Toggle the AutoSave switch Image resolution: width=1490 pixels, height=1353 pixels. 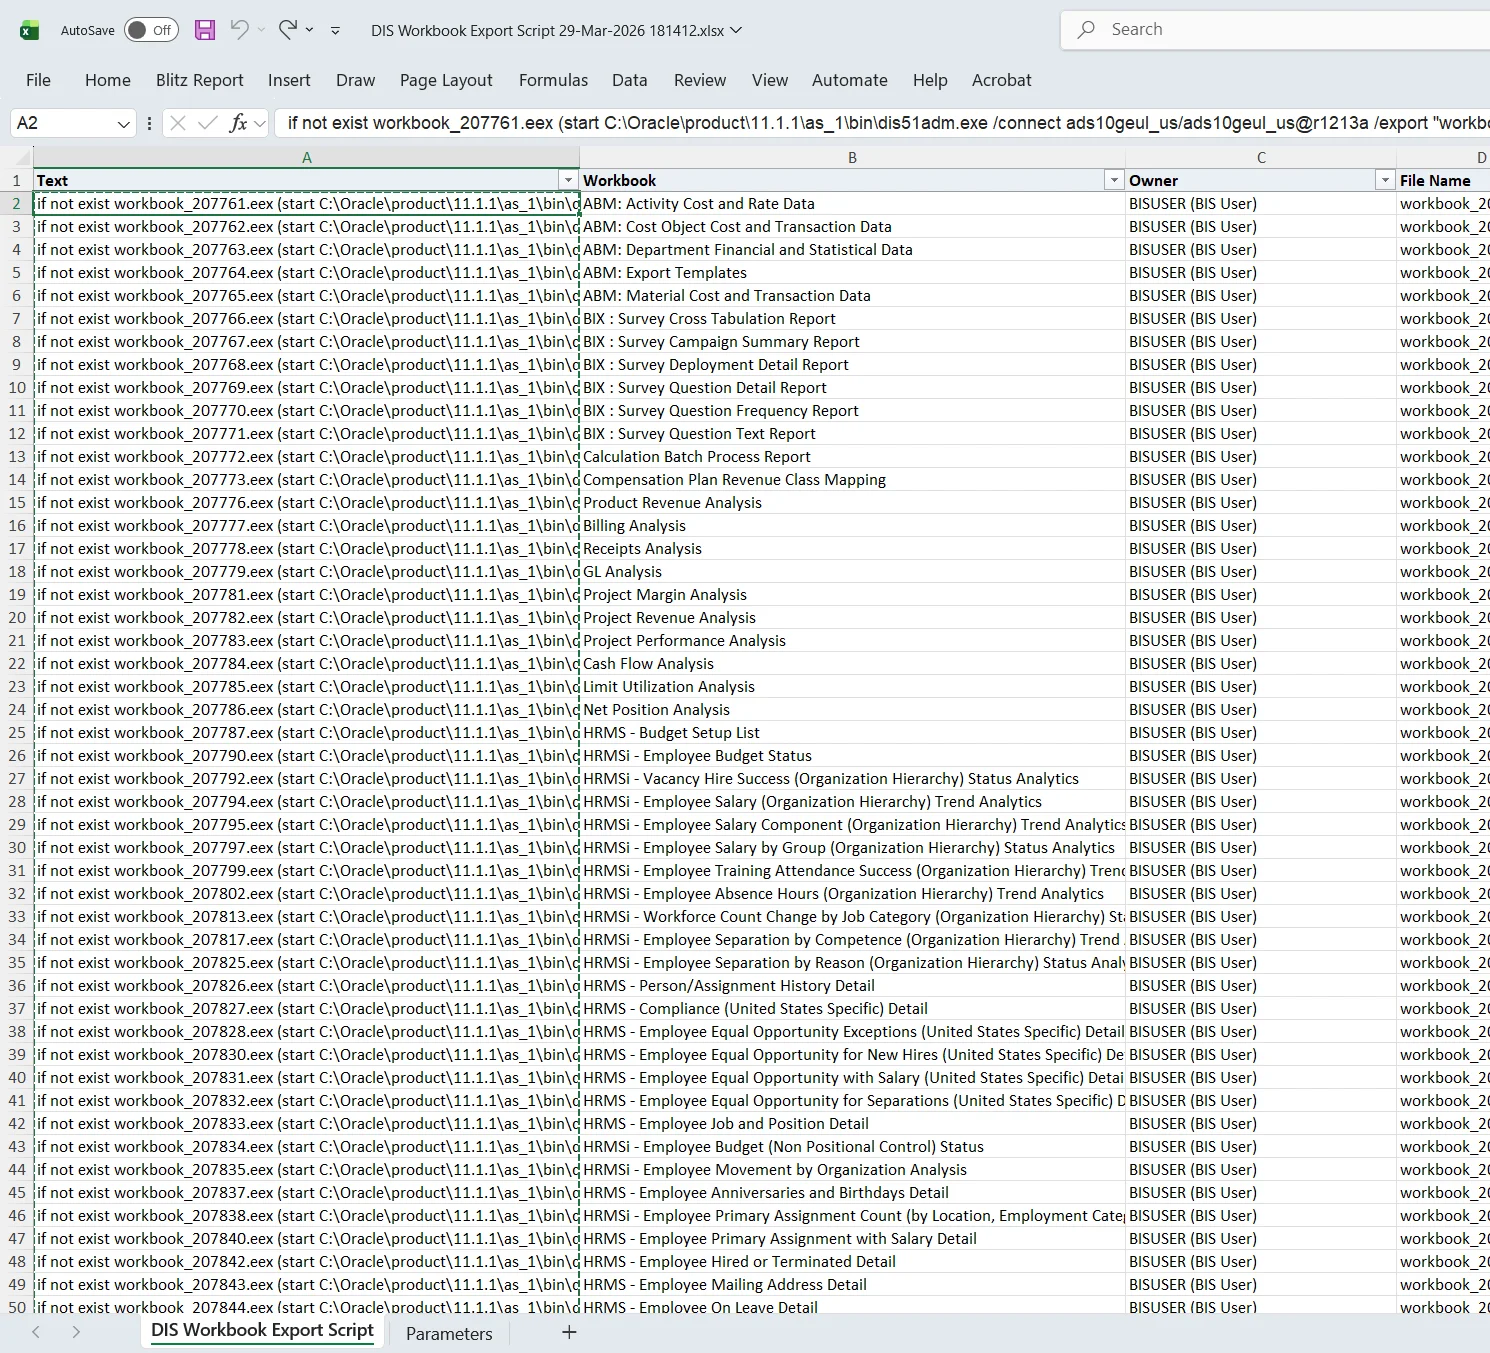(151, 30)
